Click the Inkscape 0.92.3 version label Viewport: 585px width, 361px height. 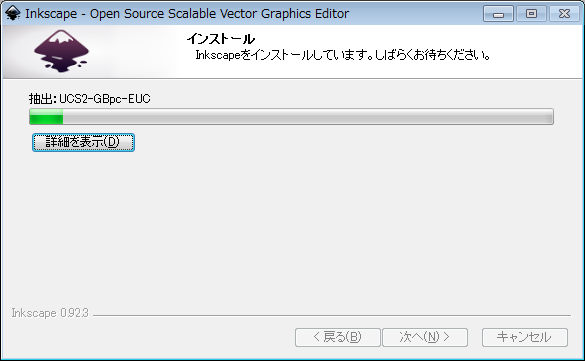(x=50, y=313)
